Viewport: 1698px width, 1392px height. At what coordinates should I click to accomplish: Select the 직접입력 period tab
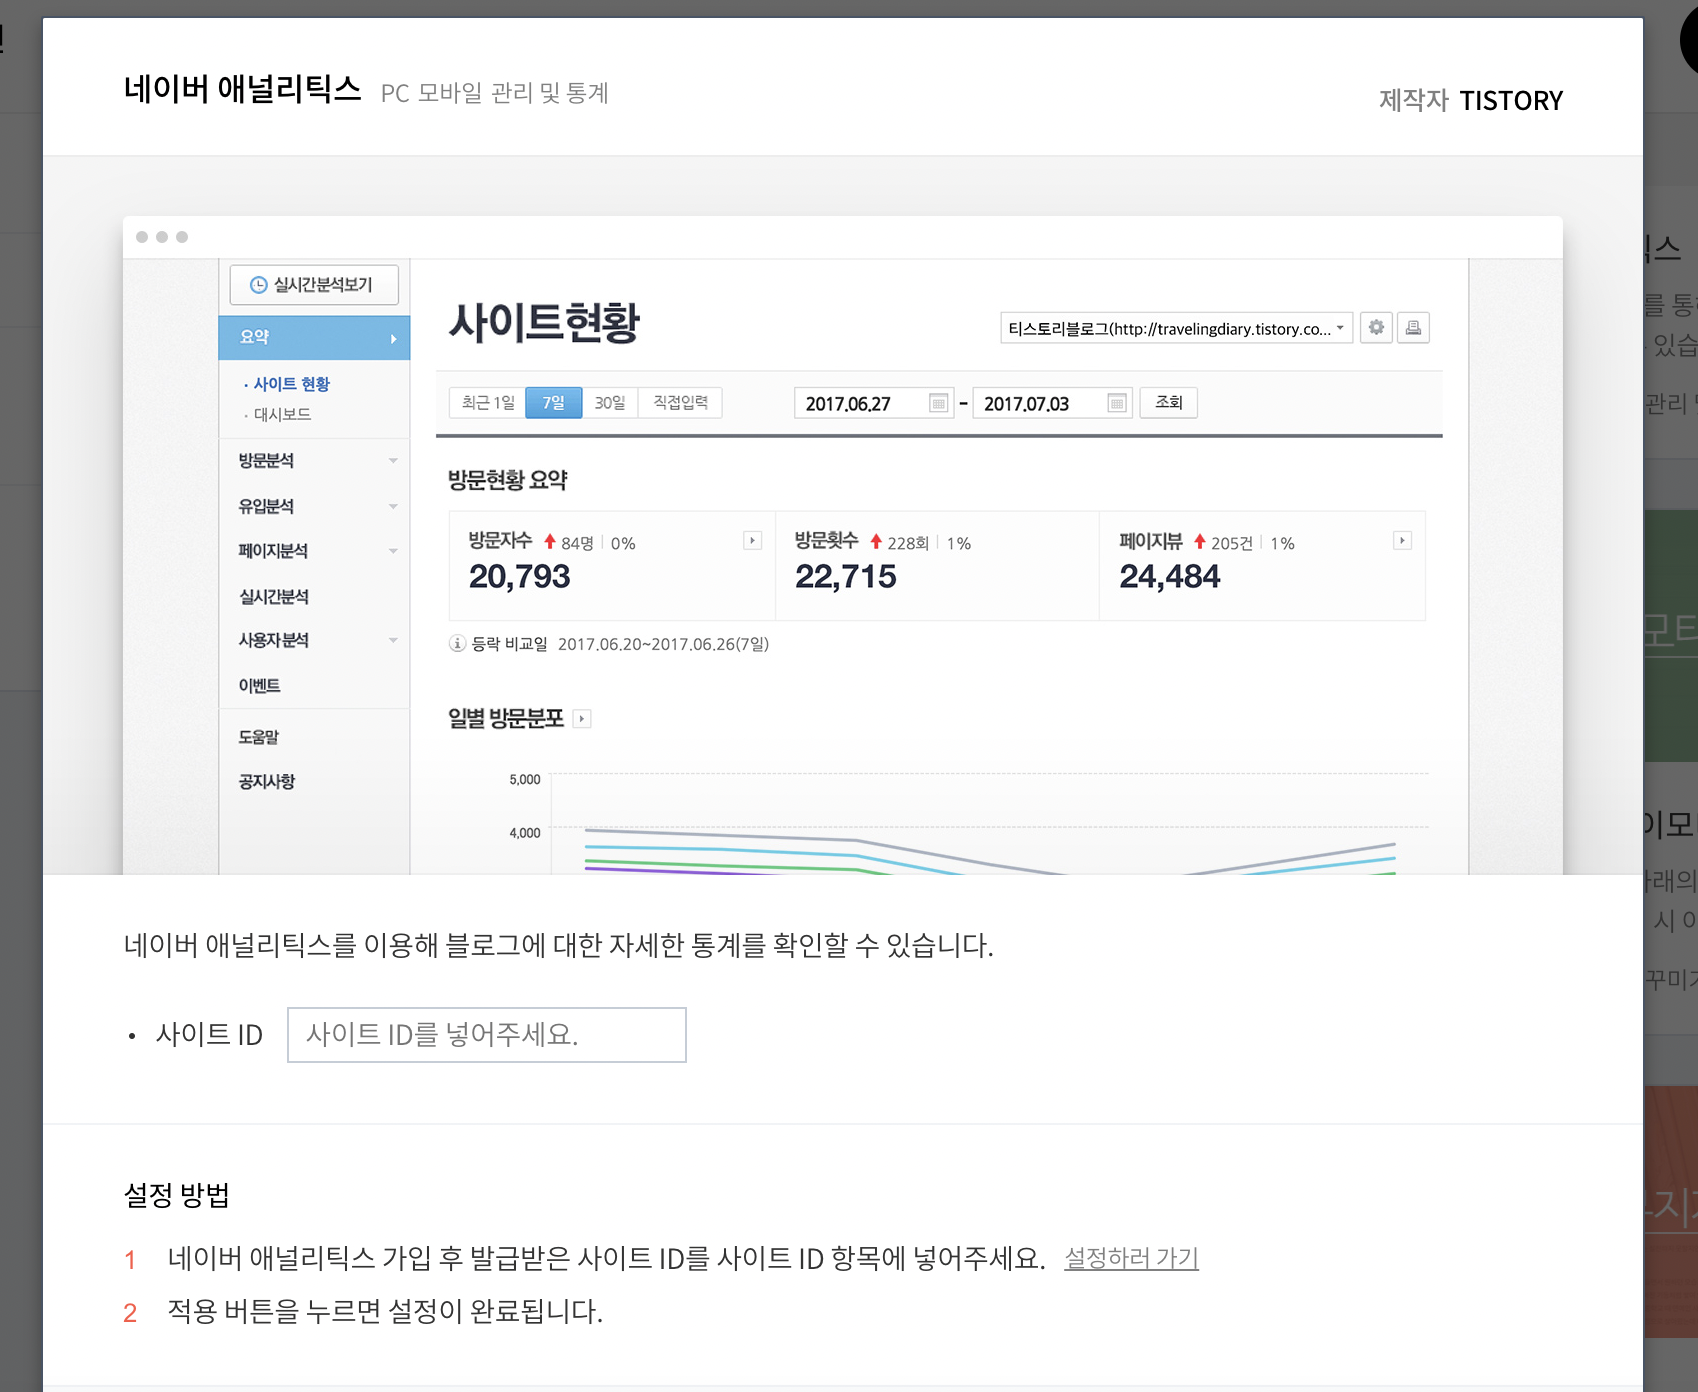click(680, 403)
